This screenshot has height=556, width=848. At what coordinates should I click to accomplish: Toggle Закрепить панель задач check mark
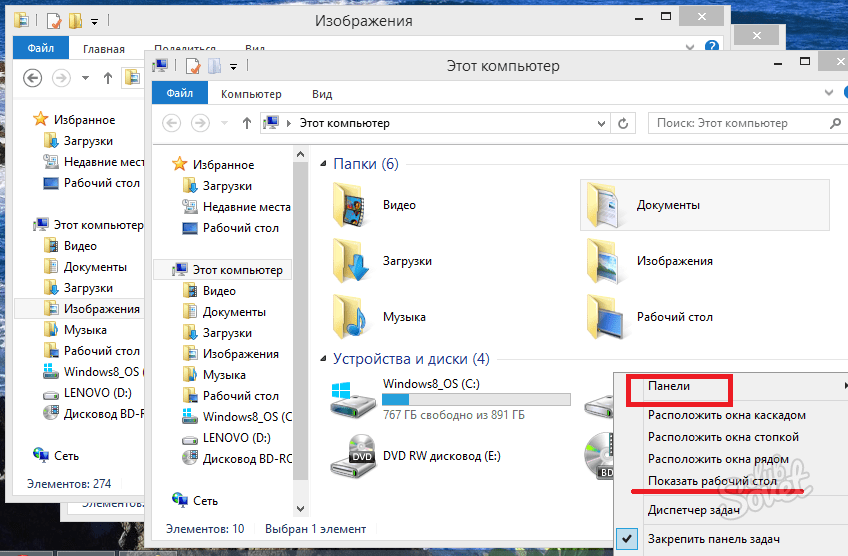(626, 539)
